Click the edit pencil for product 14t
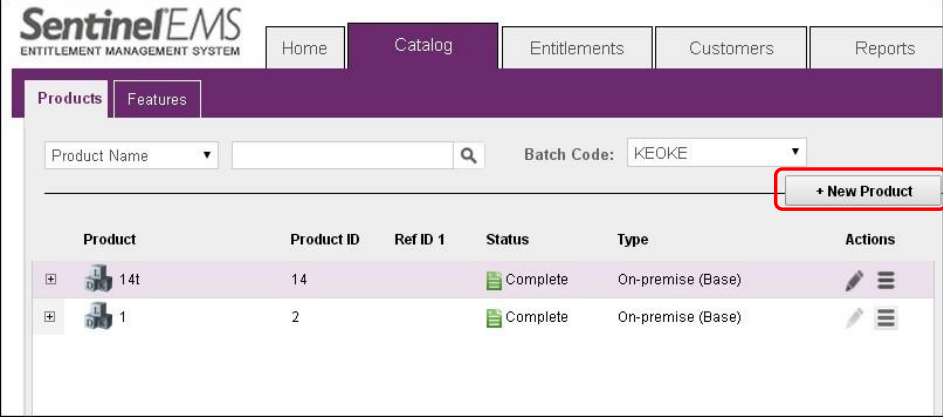The width and height of the screenshot is (943, 419). point(853,281)
